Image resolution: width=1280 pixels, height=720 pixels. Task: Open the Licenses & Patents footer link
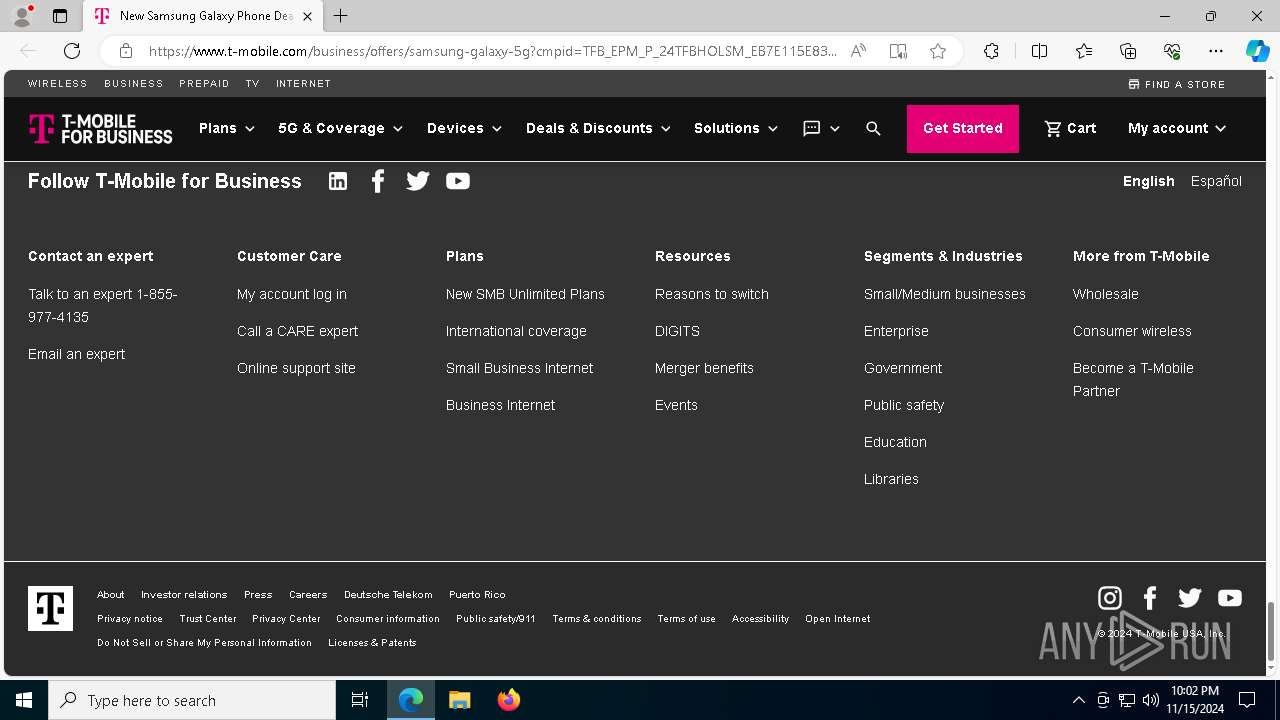(x=372, y=642)
